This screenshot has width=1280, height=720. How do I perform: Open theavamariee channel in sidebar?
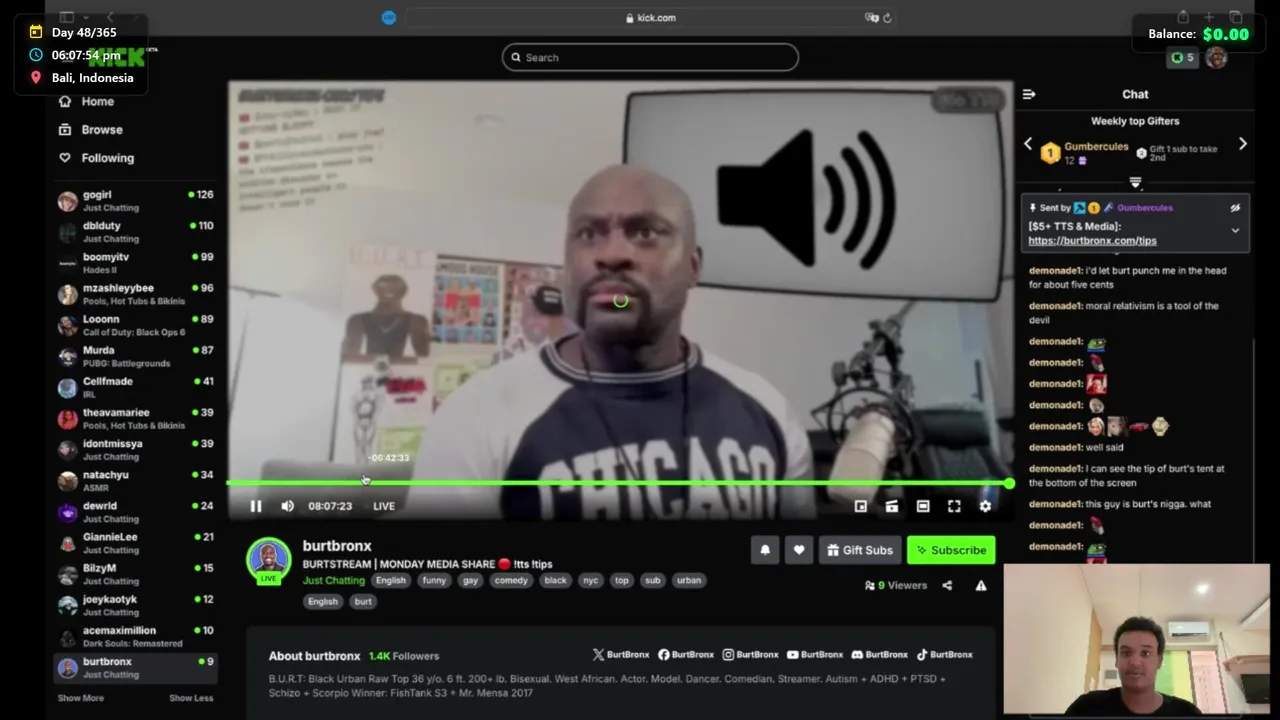tap(135, 418)
